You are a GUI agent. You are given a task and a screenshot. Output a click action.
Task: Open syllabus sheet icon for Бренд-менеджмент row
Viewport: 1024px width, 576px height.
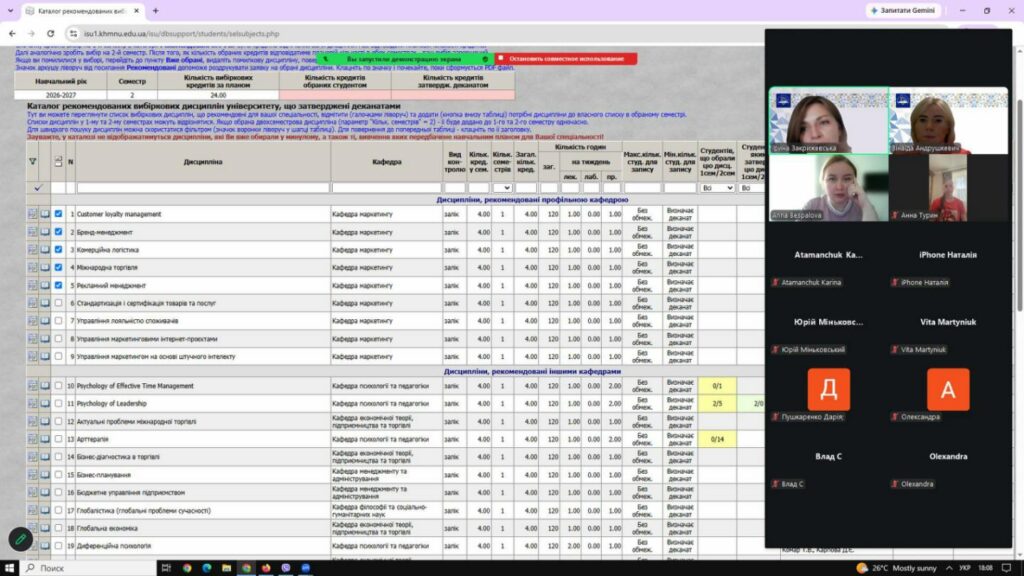click(x=32, y=232)
